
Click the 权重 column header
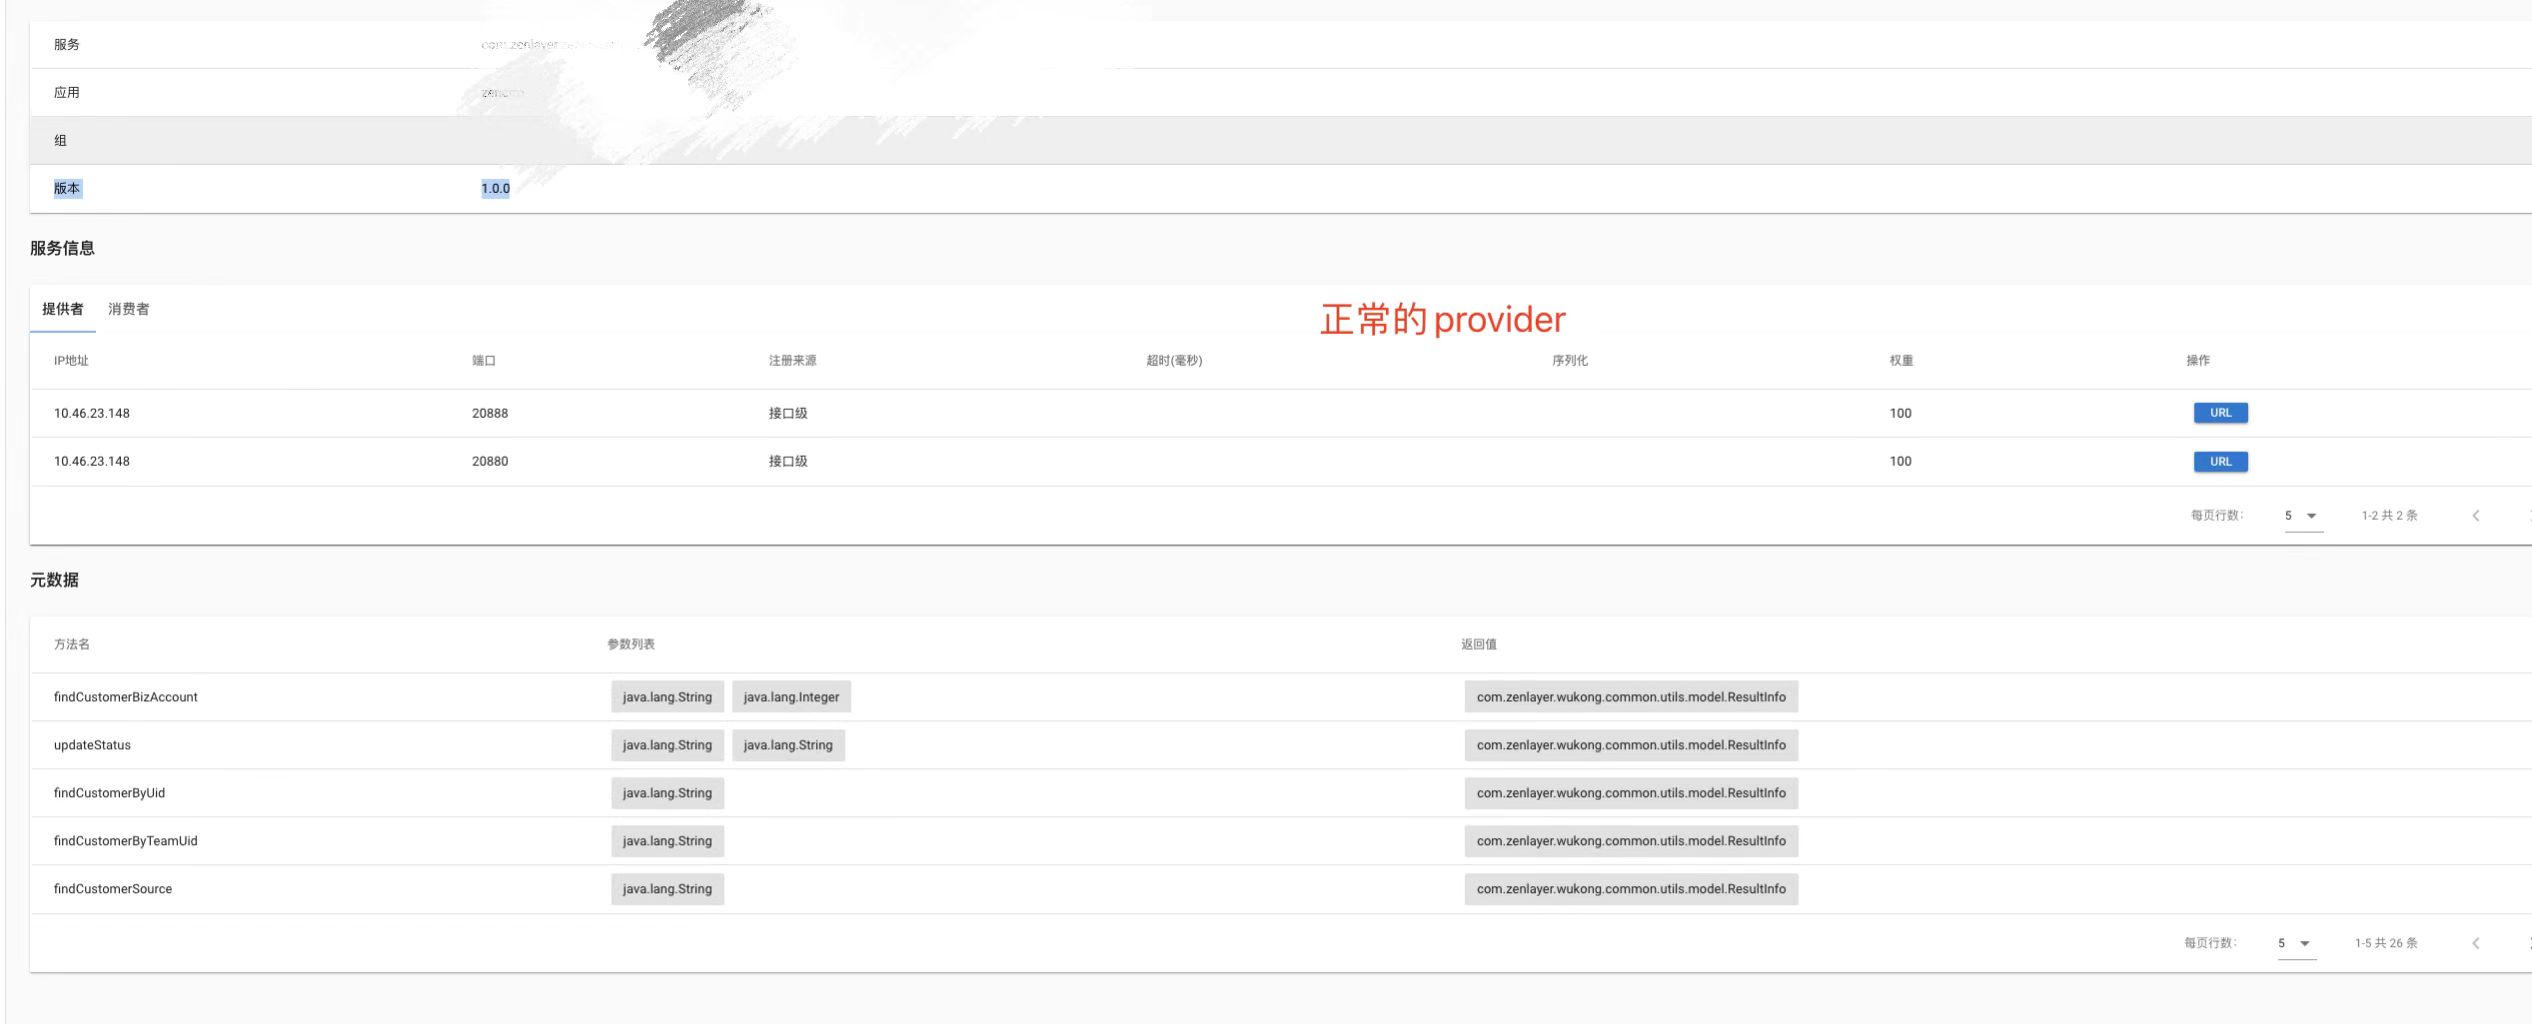pyautogui.click(x=1901, y=361)
